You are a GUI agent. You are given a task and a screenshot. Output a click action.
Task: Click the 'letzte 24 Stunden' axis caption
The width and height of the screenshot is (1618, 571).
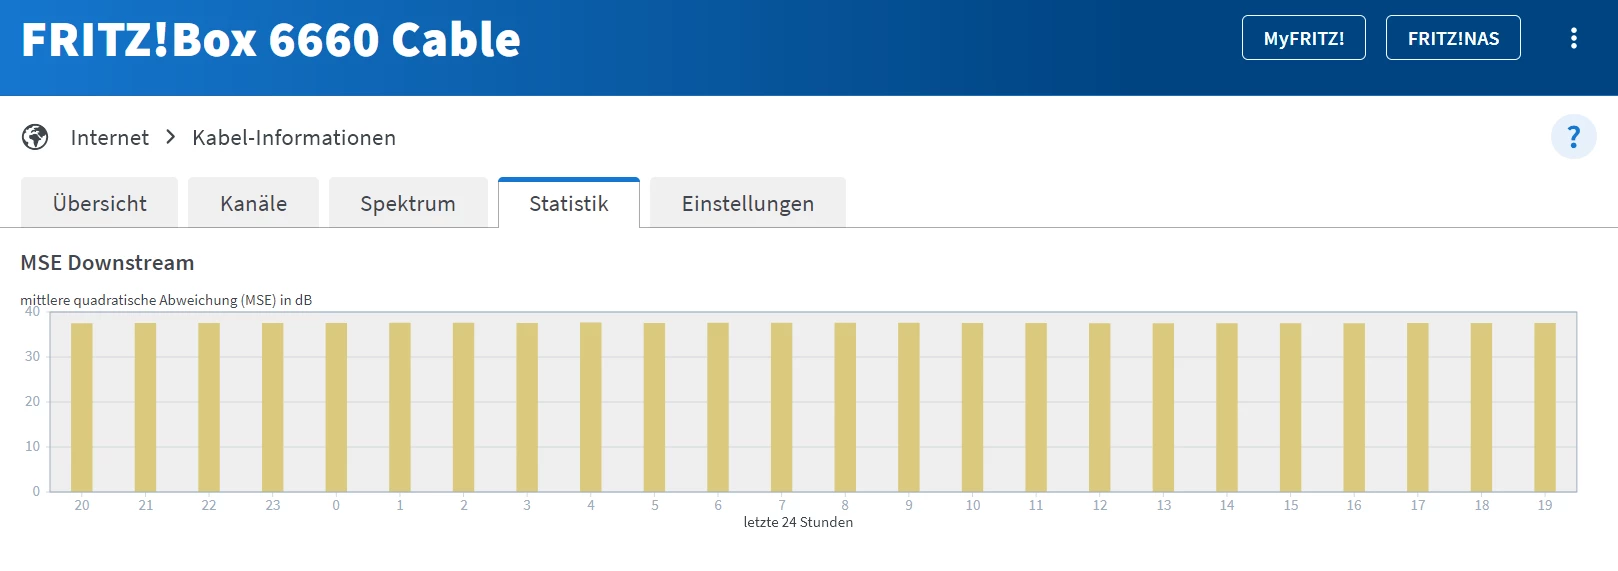click(798, 522)
